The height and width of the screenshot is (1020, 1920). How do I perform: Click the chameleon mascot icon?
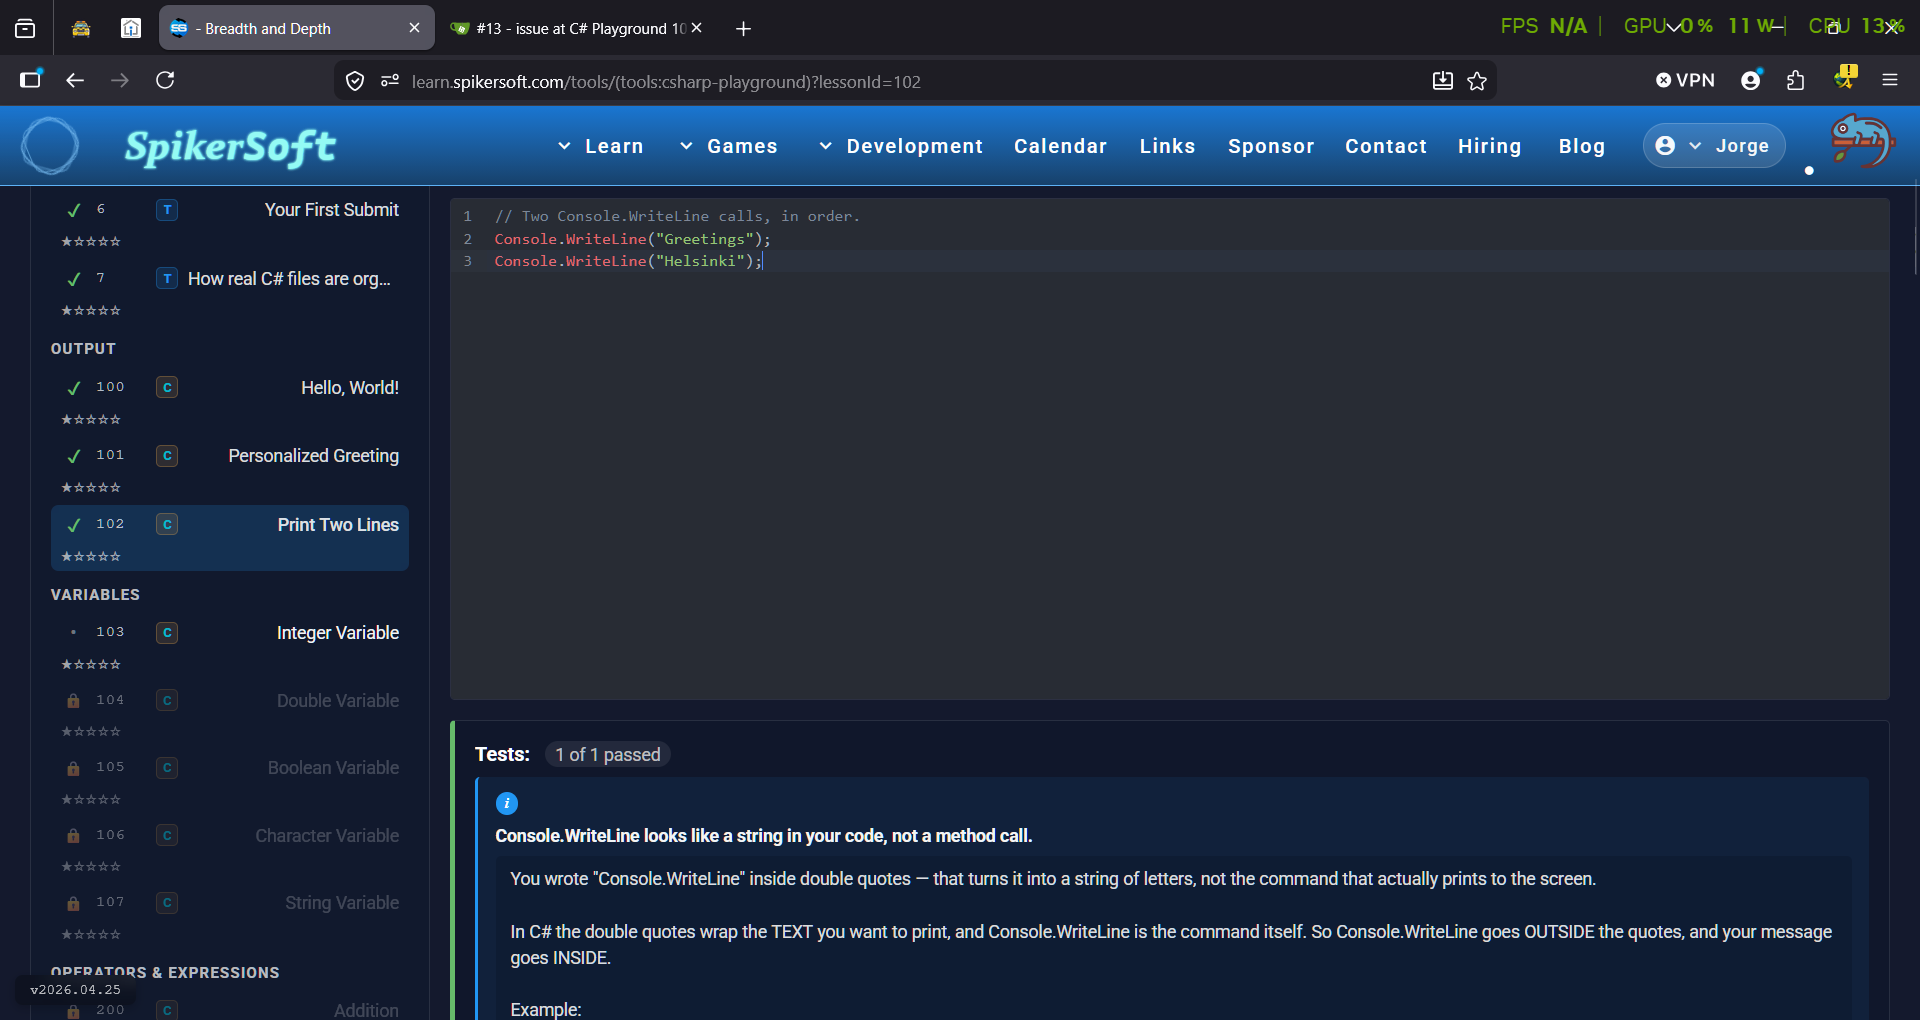tap(1862, 141)
